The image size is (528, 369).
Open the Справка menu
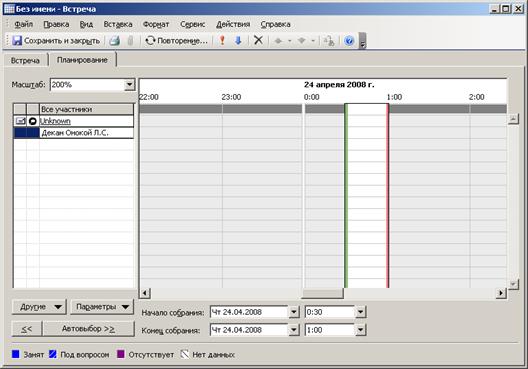click(x=275, y=24)
